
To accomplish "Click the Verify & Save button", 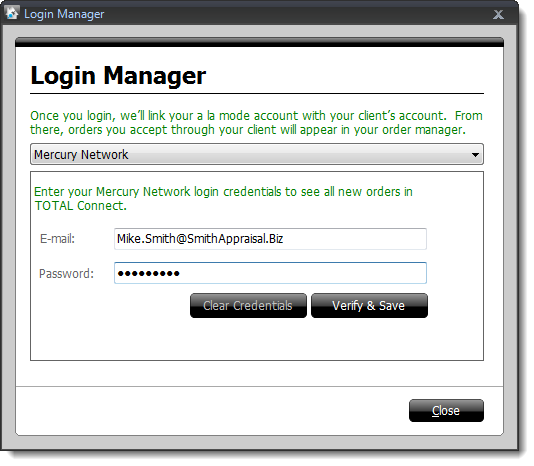I will click(369, 306).
